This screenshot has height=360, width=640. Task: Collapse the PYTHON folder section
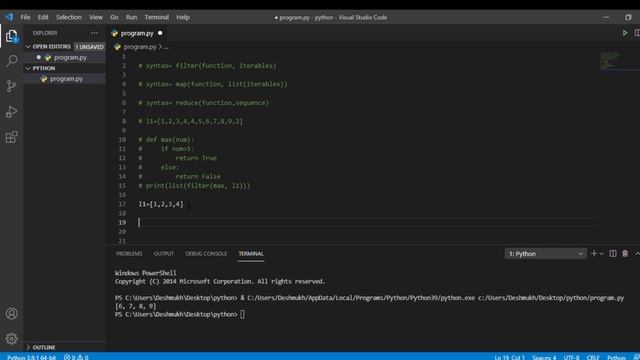point(28,68)
